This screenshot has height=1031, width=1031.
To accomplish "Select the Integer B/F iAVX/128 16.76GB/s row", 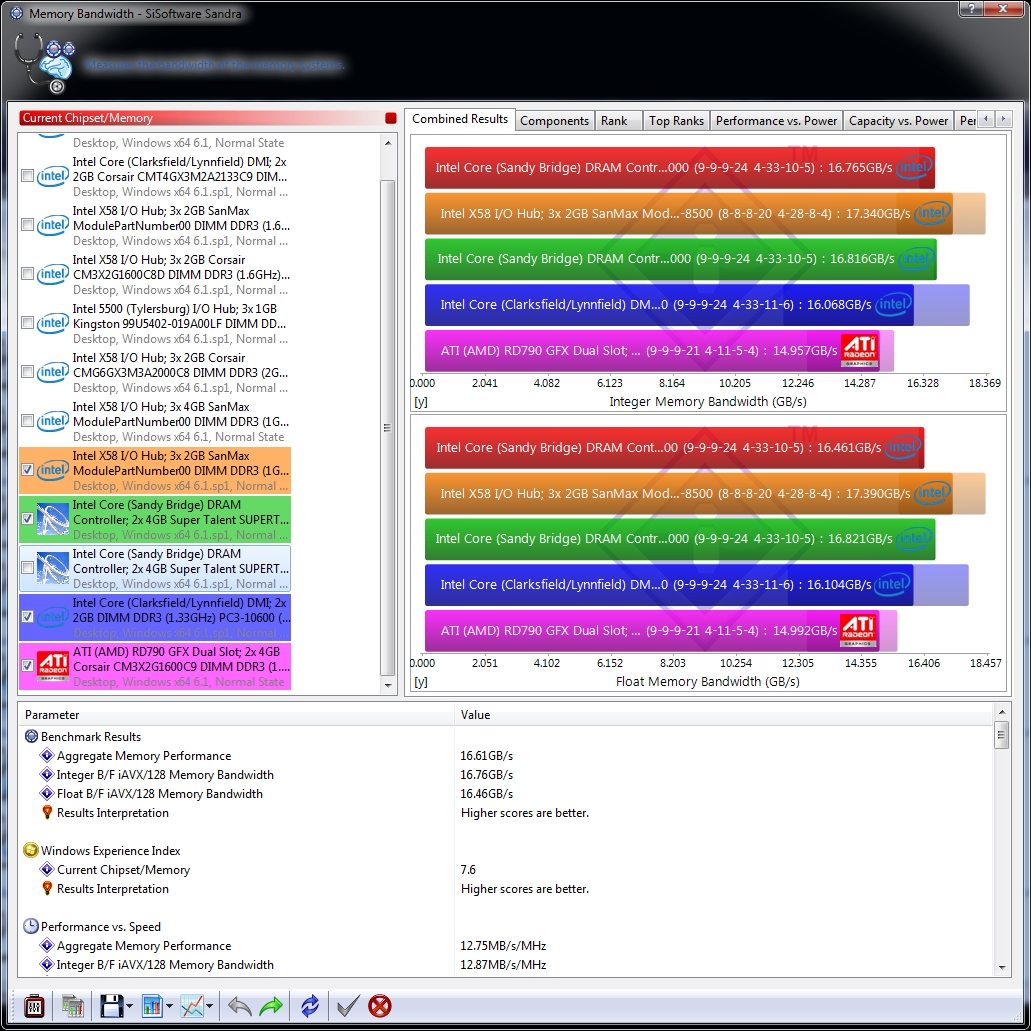I will pyautogui.click(x=506, y=775).
